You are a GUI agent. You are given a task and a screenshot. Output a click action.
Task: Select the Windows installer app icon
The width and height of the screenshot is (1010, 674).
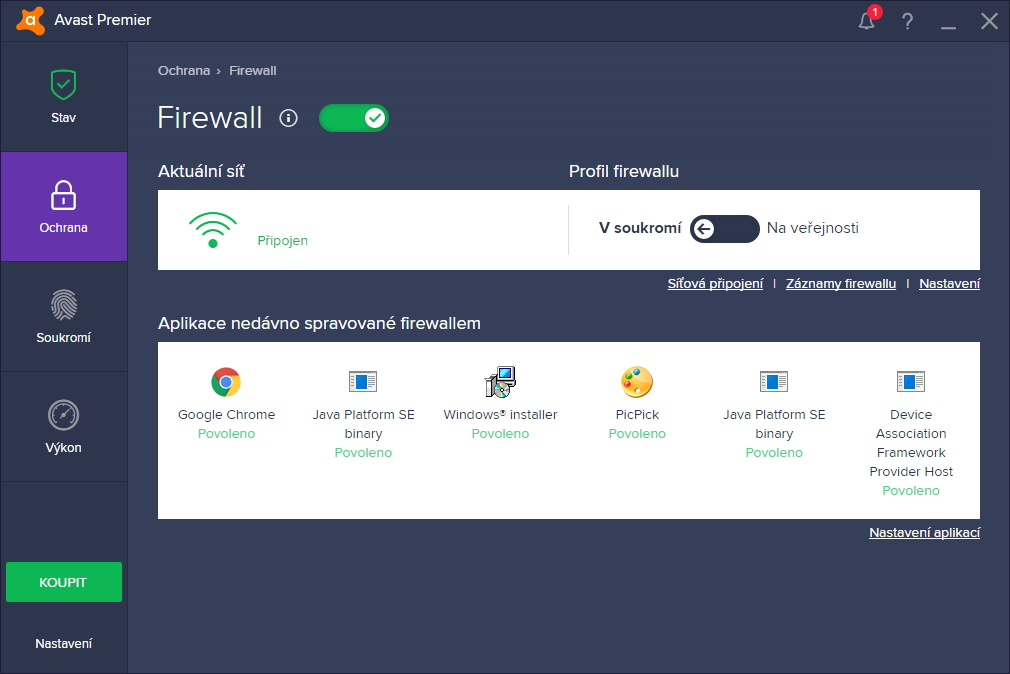coord(500,381)
